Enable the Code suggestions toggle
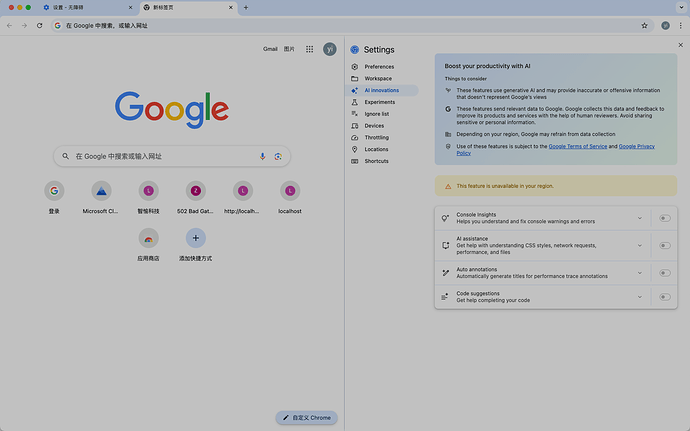This screenshot has height=431, width=690. [664, 297]
